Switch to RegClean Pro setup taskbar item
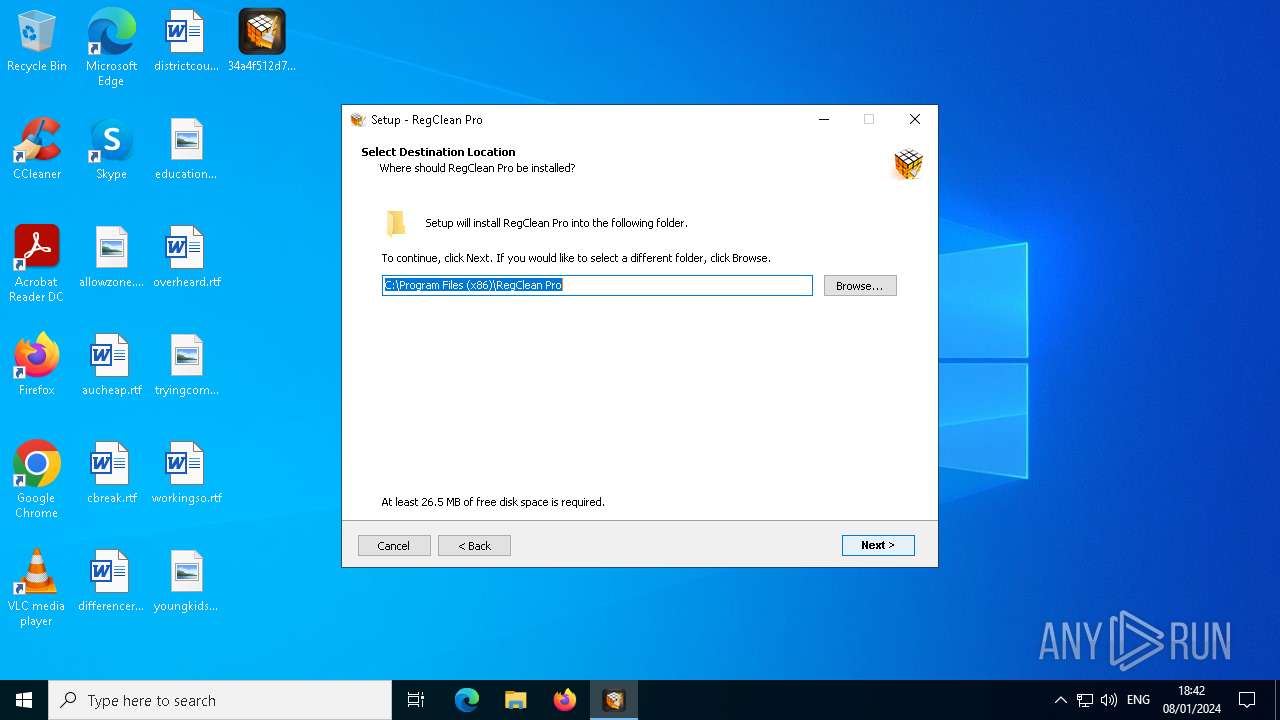This screenshot has height=720, width=1280. 614,700
